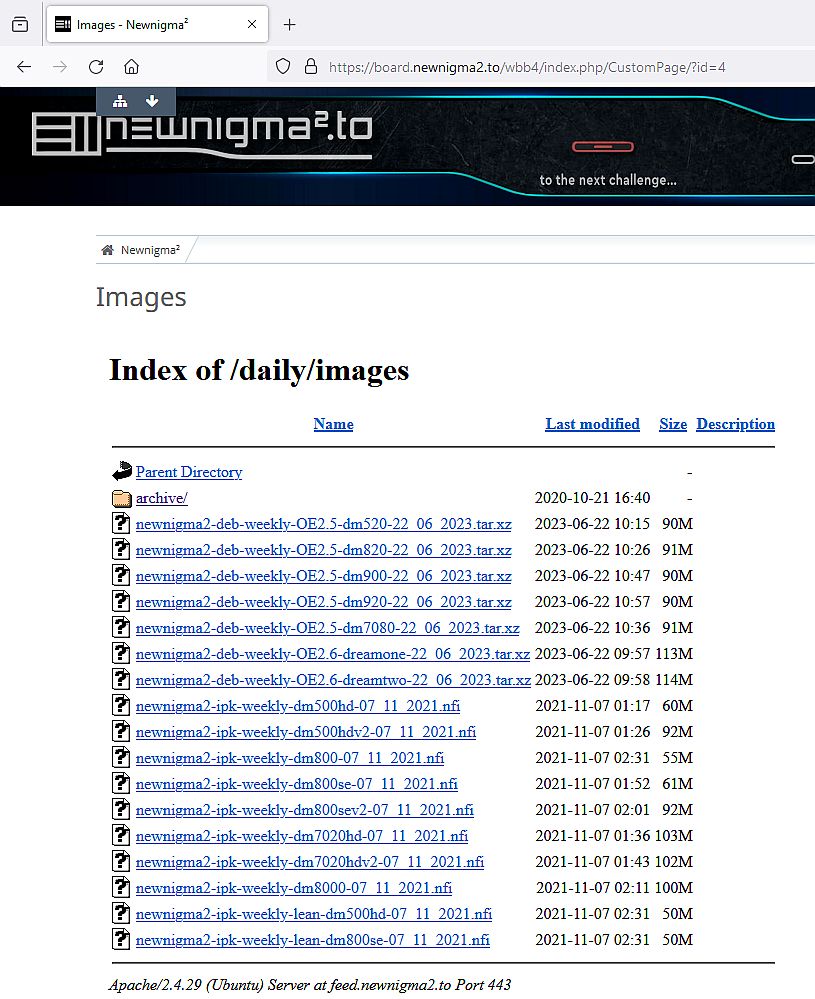This screenshot has height=999, width=815.
Task: Open the Parent Directory link
Action: [x=189, y=472]
